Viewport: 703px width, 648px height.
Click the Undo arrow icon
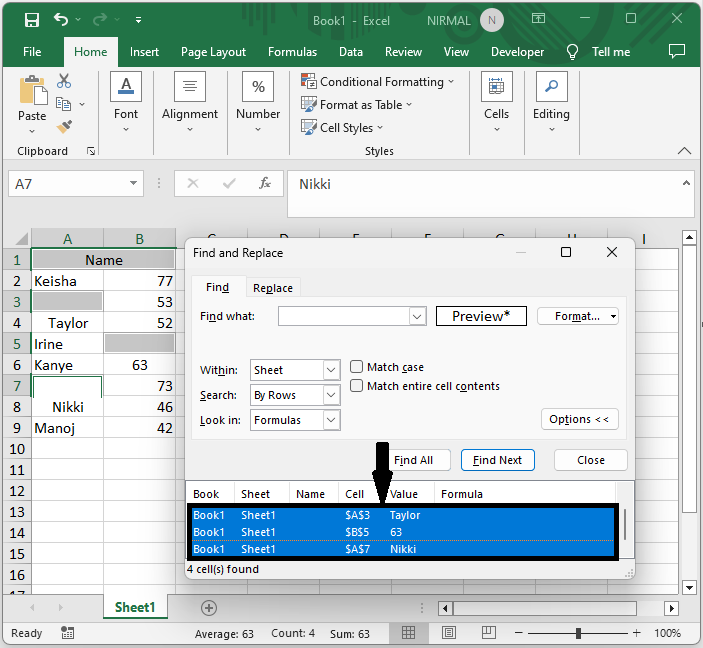[62, 20]
